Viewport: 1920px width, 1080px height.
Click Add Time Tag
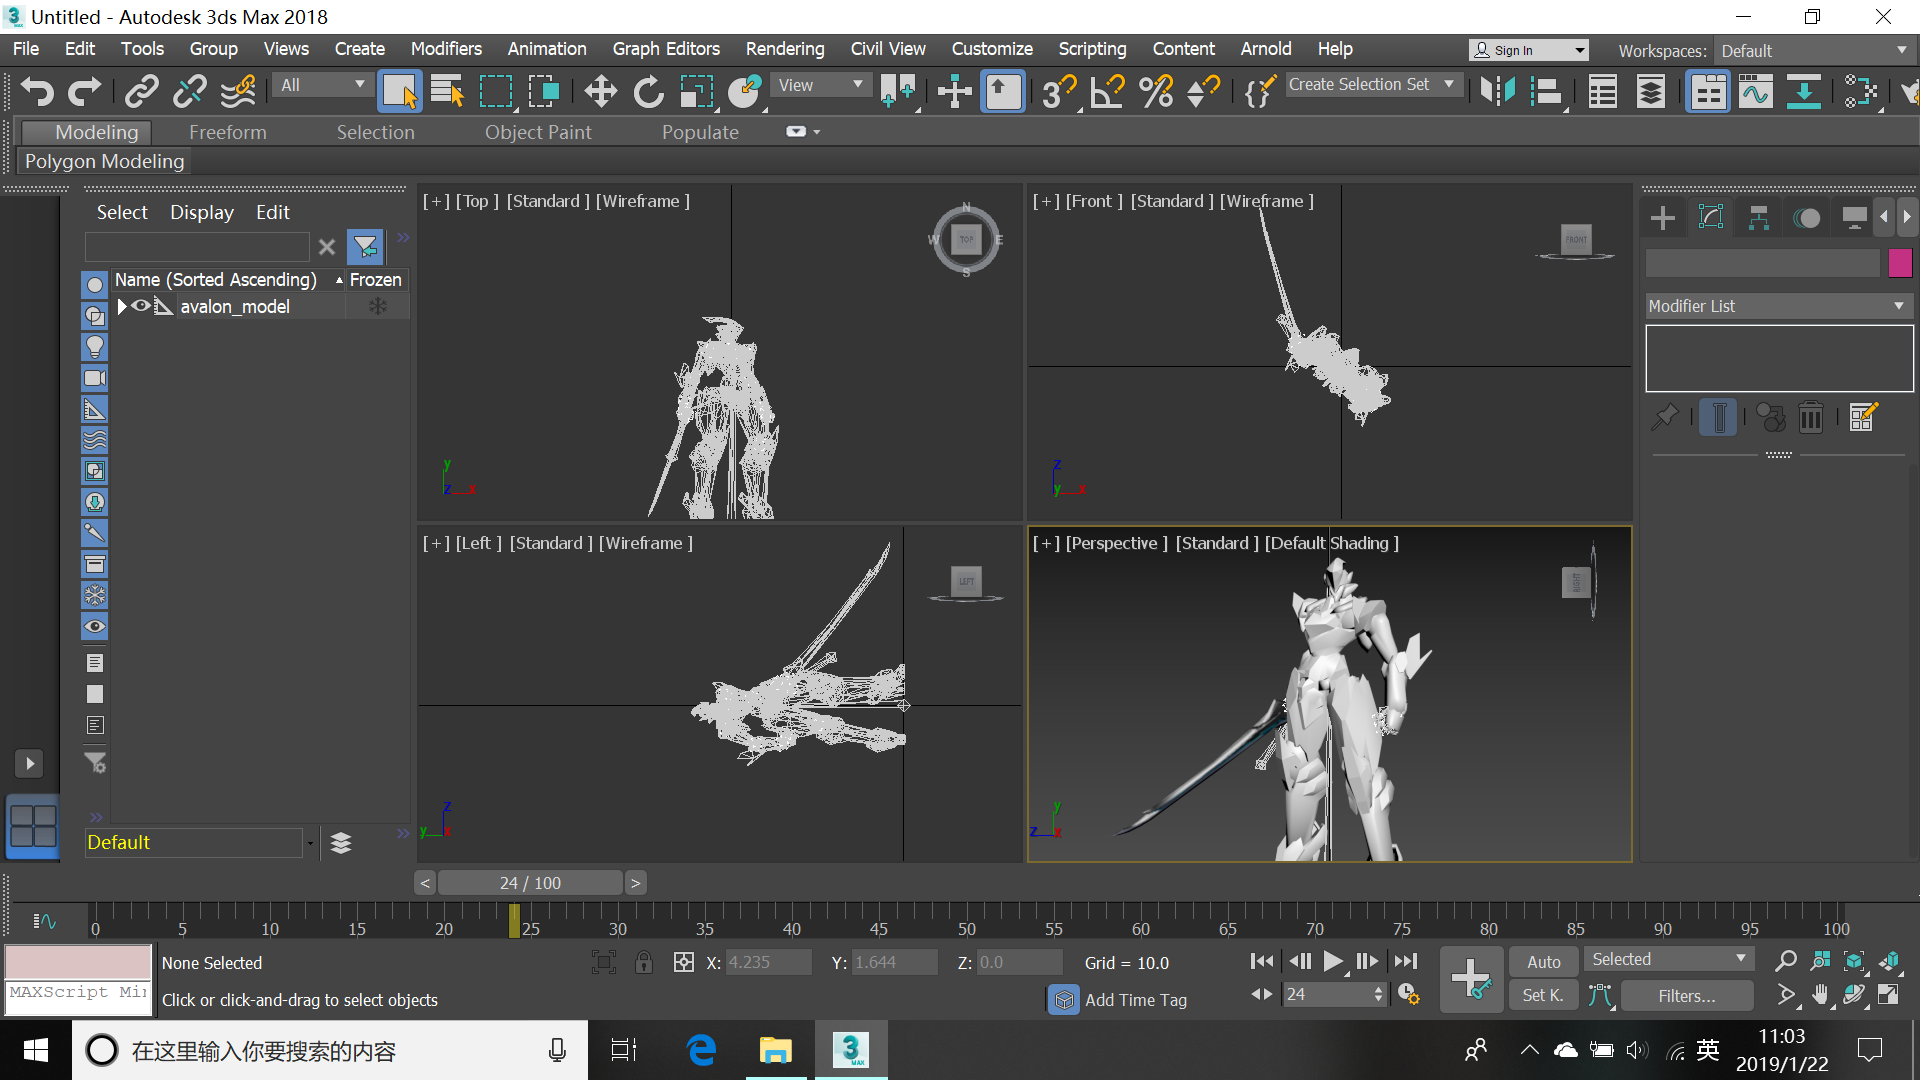(1136, 1000)
